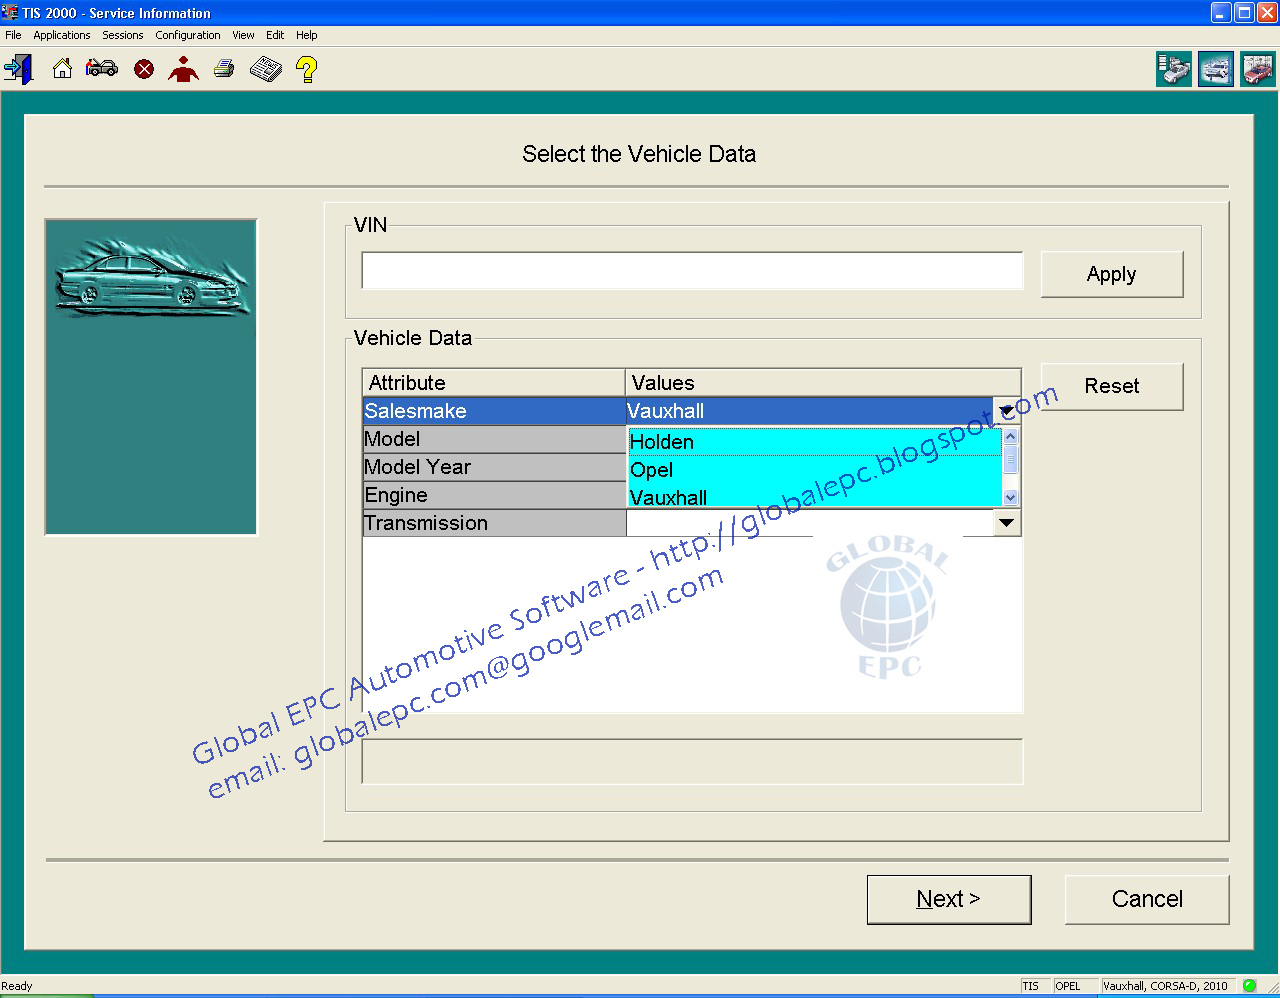
Task: Open vehicle selection car icon
Action: click(x=102, y=69)
